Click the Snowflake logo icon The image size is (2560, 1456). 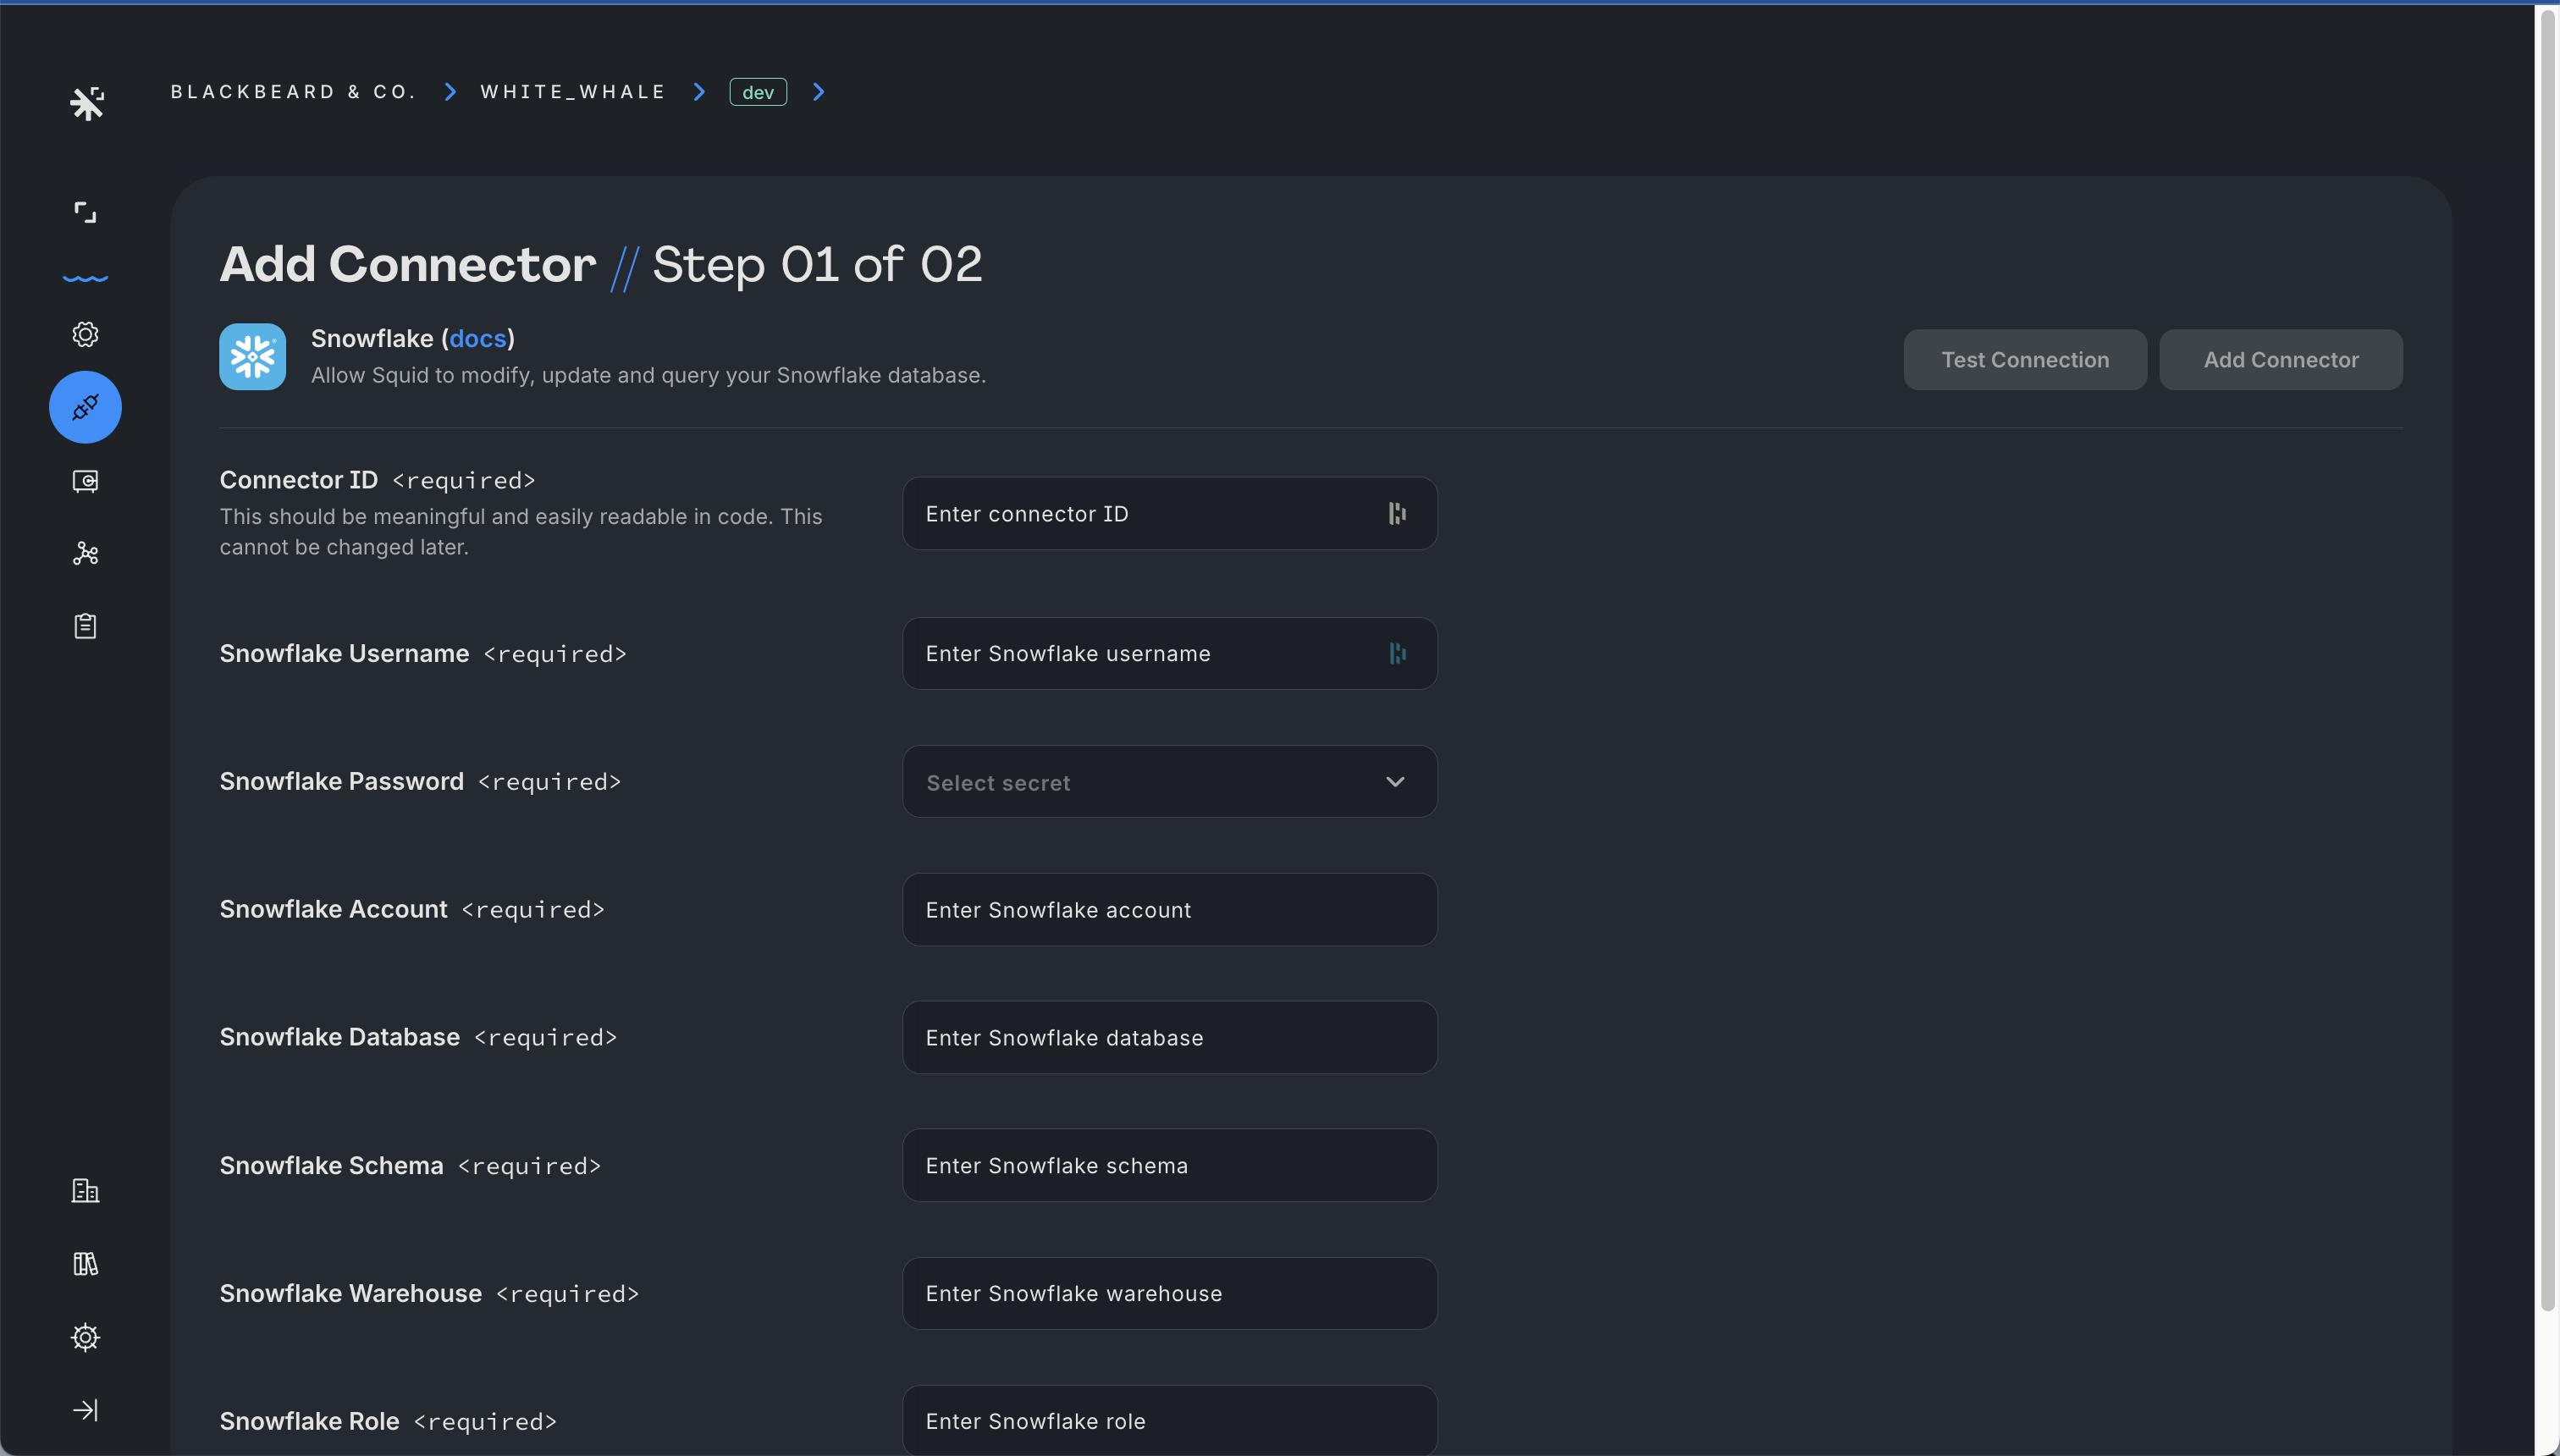coord(252,357)
